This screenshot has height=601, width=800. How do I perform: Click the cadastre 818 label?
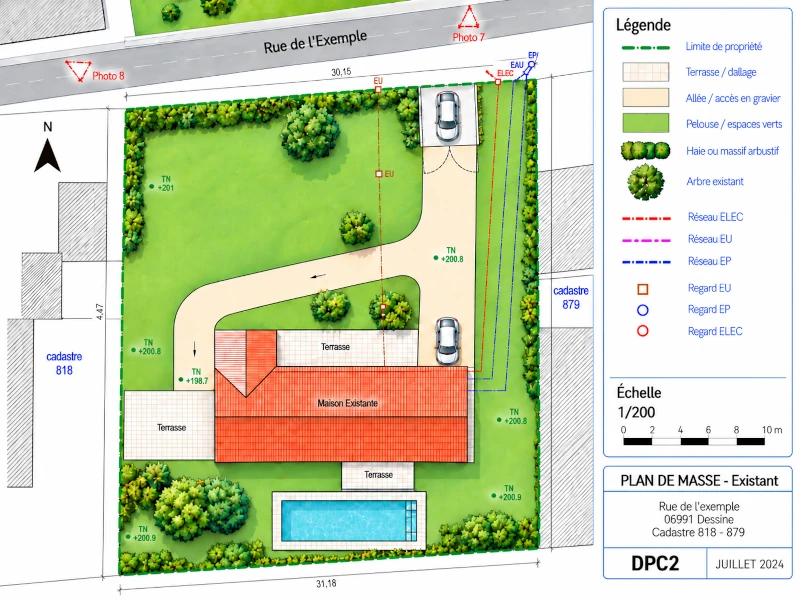64,363
